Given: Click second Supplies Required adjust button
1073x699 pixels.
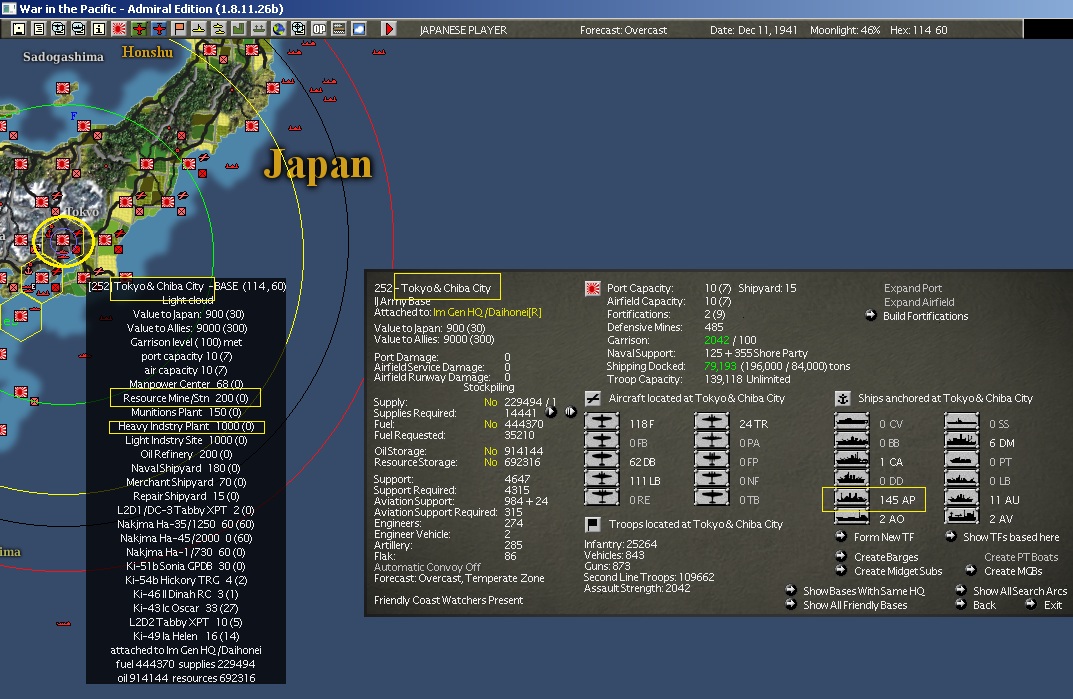Looking at the screenshot, I should coord(570,411).
